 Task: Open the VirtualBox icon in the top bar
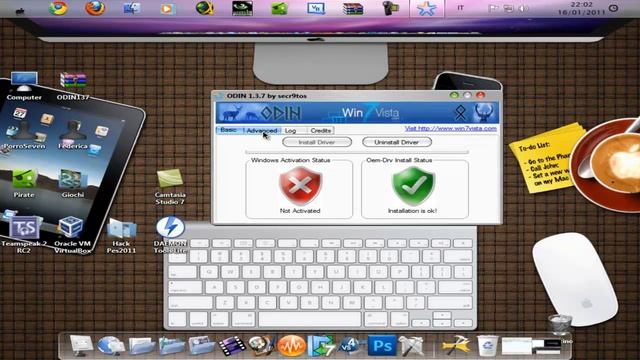click(x=316, y=9)
